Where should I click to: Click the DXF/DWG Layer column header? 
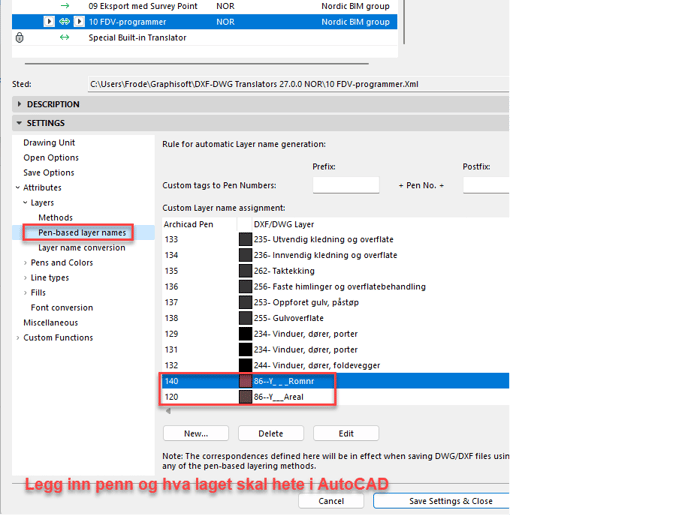380,224
